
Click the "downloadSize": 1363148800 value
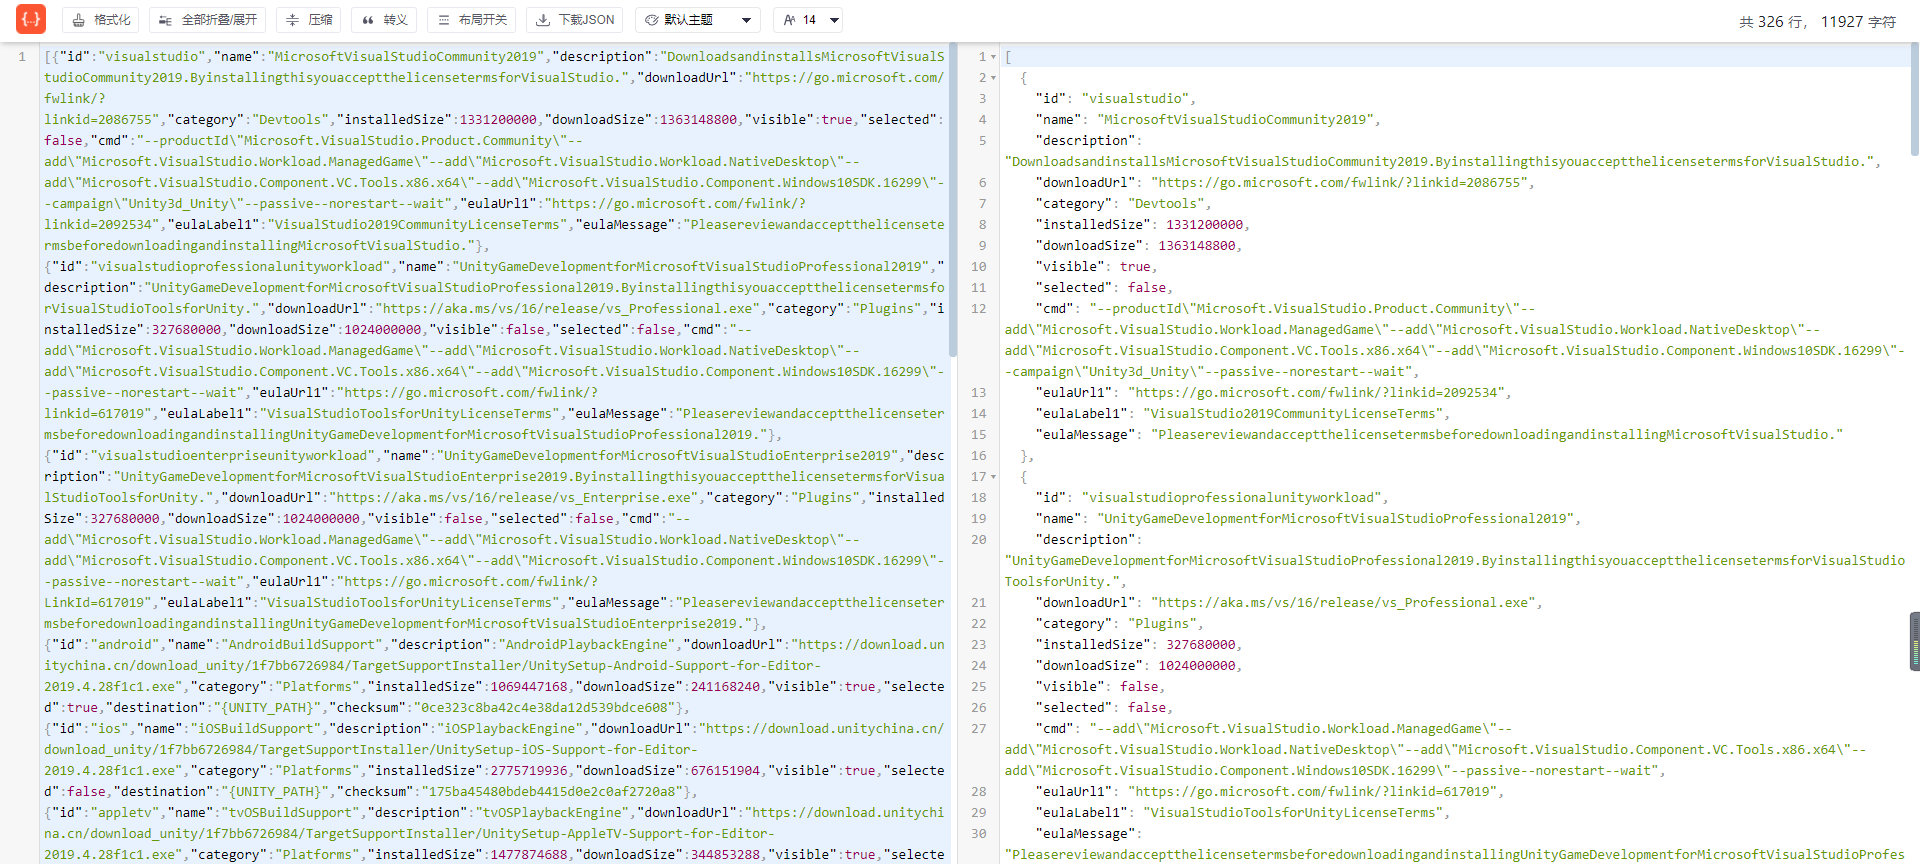coord(1198,245)
